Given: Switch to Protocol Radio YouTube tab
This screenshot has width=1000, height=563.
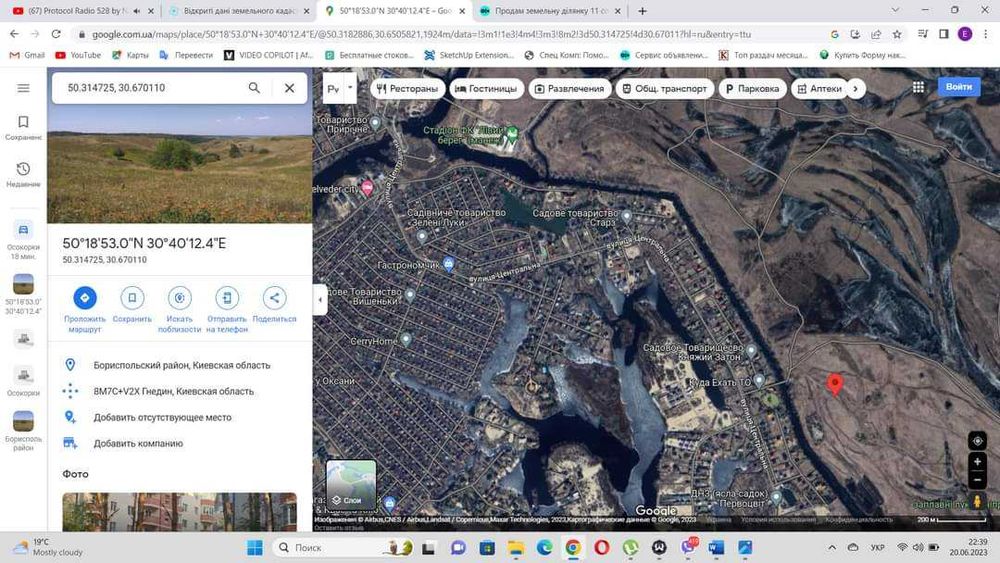Looking at the screenshot, I should (x=79, y=11).
